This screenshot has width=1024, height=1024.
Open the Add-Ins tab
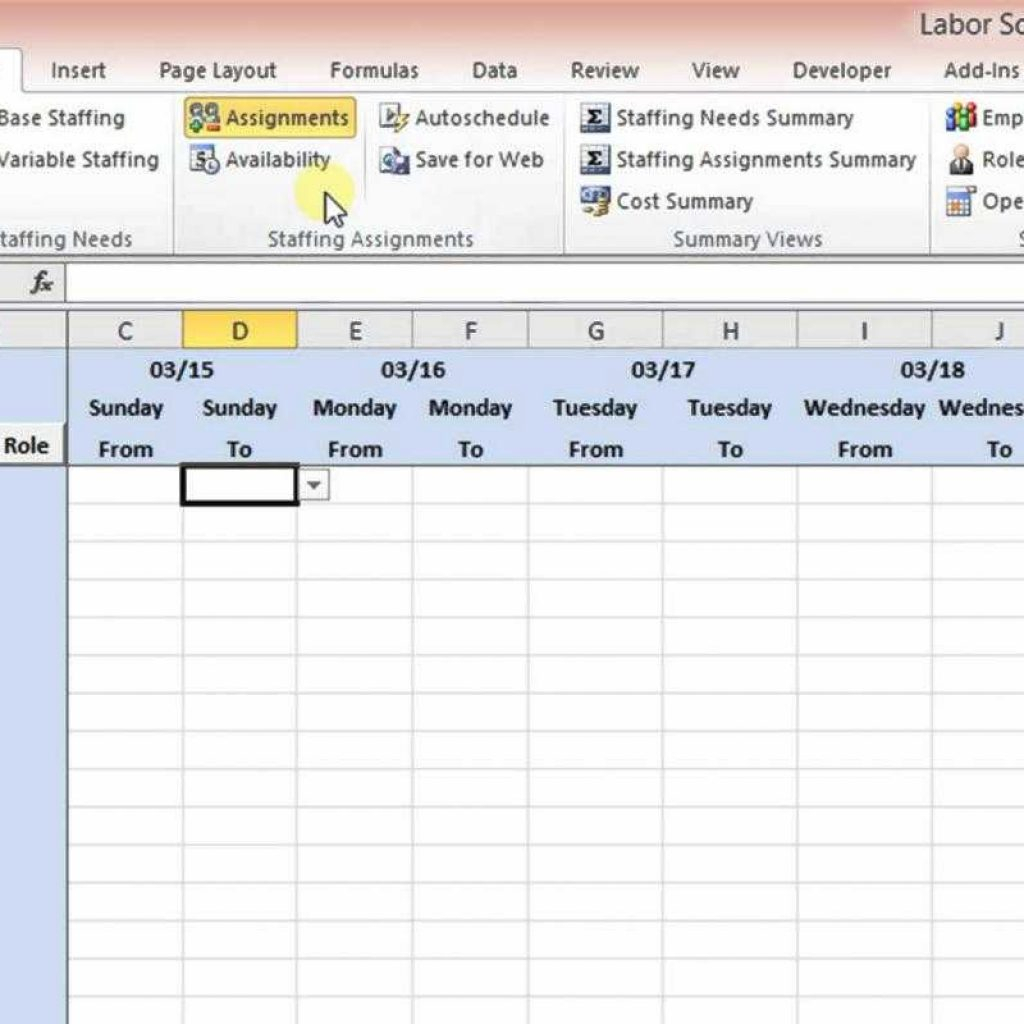tap(982, 70)
